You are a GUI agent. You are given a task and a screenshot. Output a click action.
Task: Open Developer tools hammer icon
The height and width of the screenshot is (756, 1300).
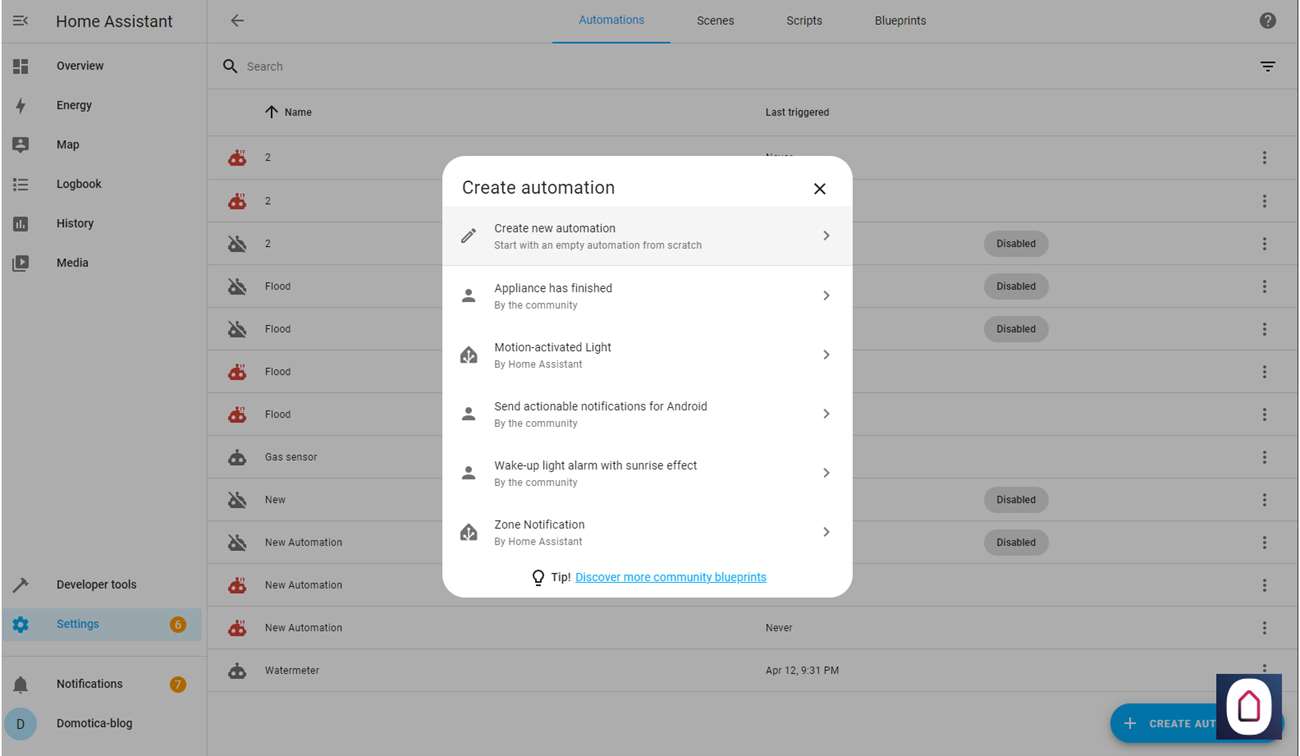[x=20, y=585]
